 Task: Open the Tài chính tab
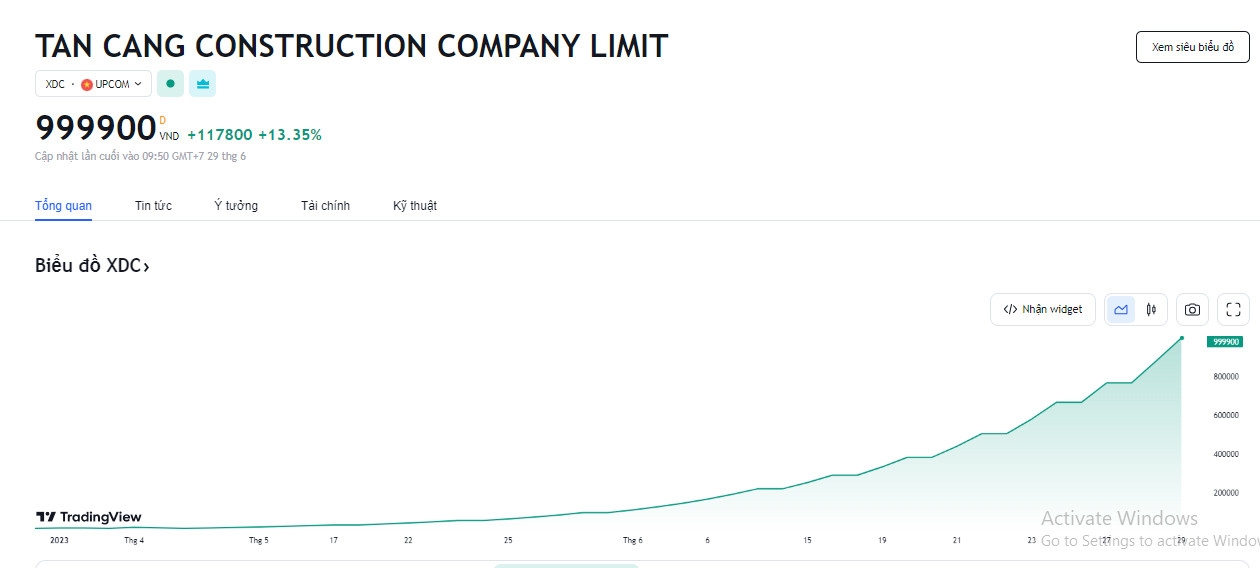pyautogui.click(x=325, y=206)
